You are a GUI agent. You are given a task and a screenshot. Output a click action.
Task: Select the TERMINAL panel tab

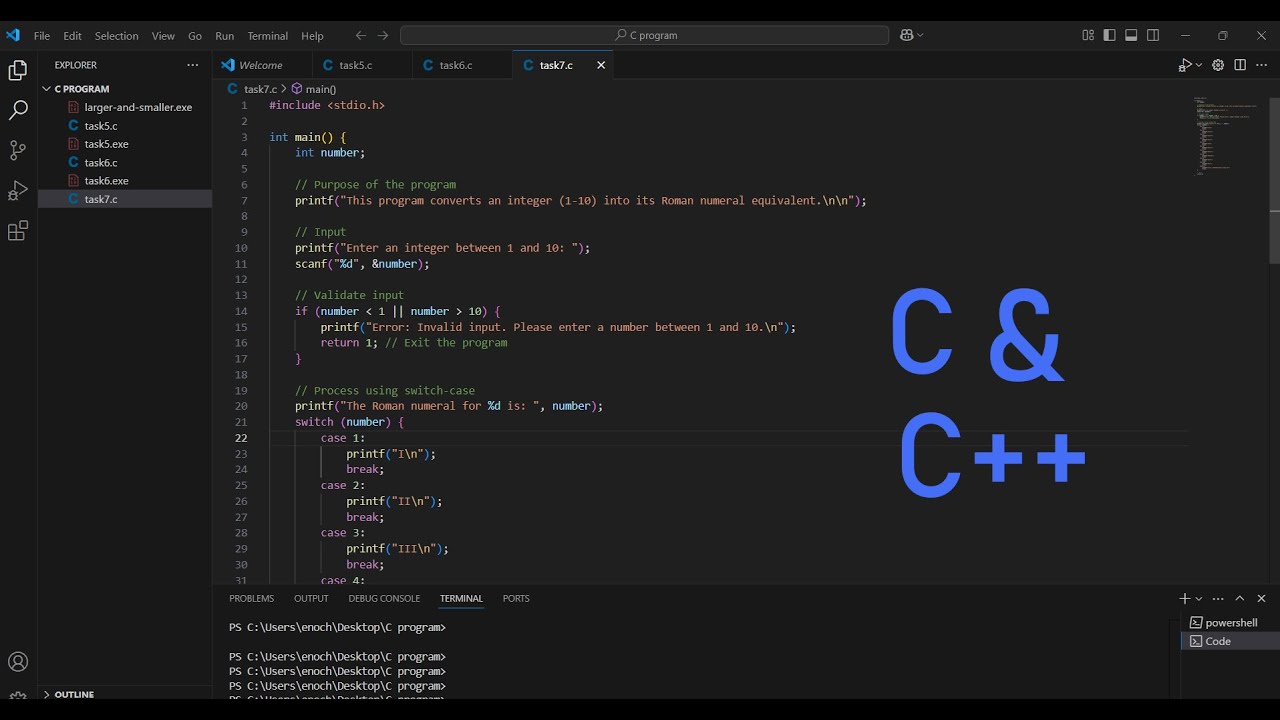pyautogui.click(x=461, y=598)
